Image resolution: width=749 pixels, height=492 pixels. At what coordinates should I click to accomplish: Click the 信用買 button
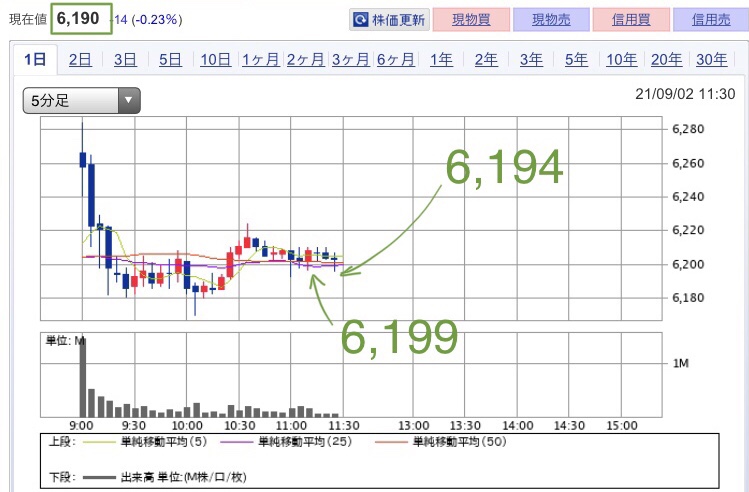pyautogui.click(x=631, y=20)
